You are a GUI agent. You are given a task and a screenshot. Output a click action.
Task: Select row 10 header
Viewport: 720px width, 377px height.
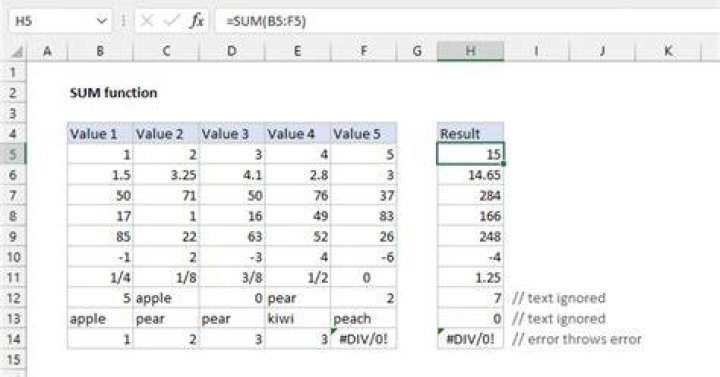13,257
